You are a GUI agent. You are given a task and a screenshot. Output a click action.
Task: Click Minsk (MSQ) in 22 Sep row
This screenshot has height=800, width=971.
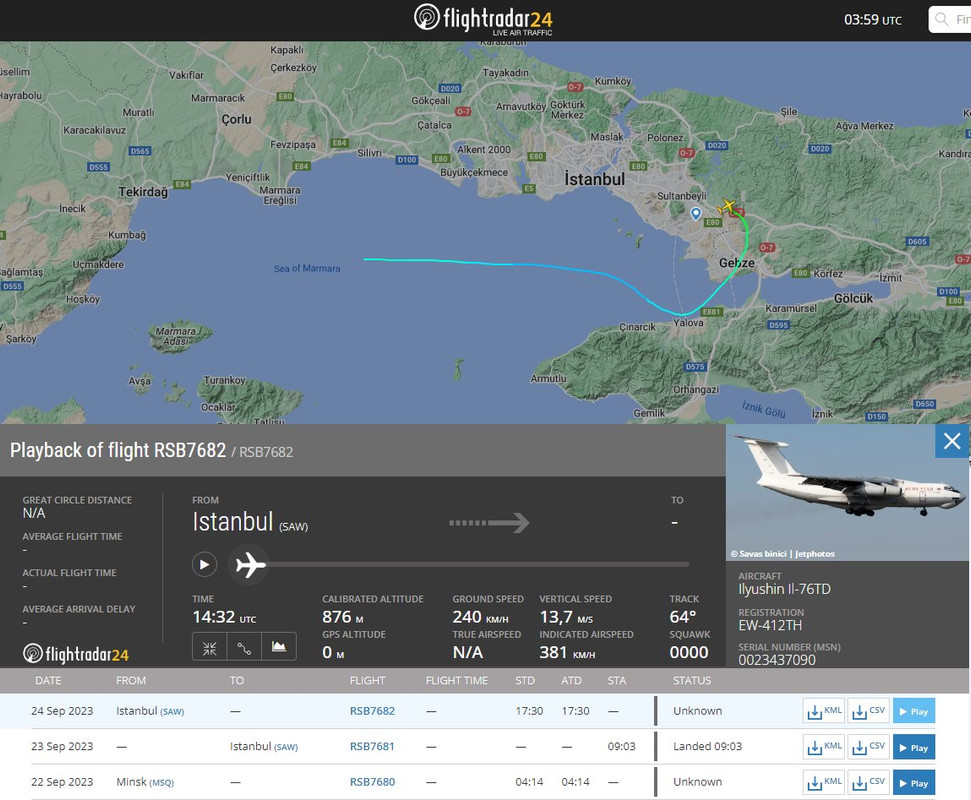tap(145, 782)
